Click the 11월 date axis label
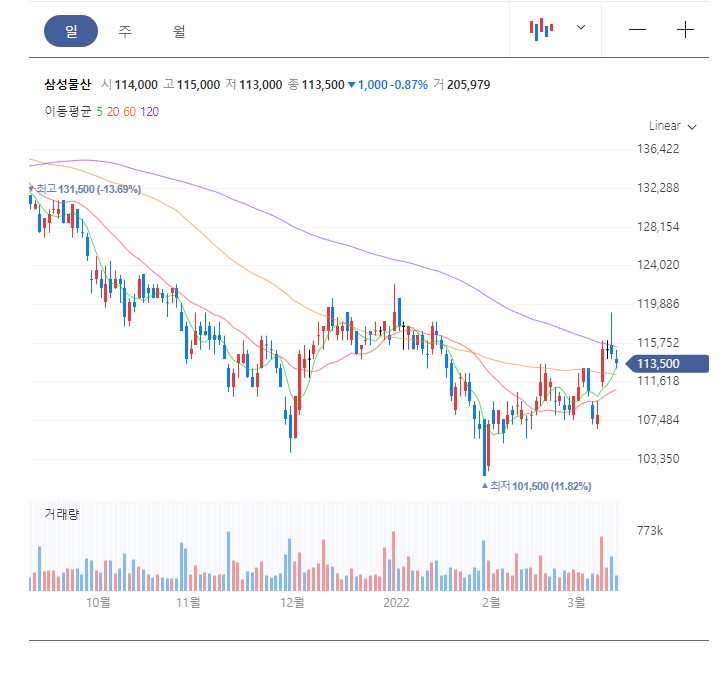 (188, 602)
